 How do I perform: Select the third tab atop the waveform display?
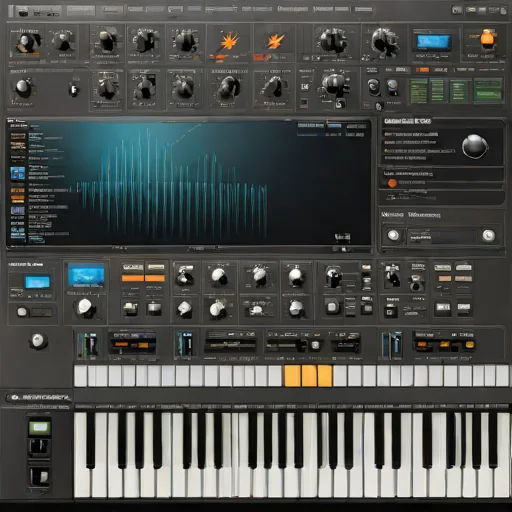tap(356, 126)
